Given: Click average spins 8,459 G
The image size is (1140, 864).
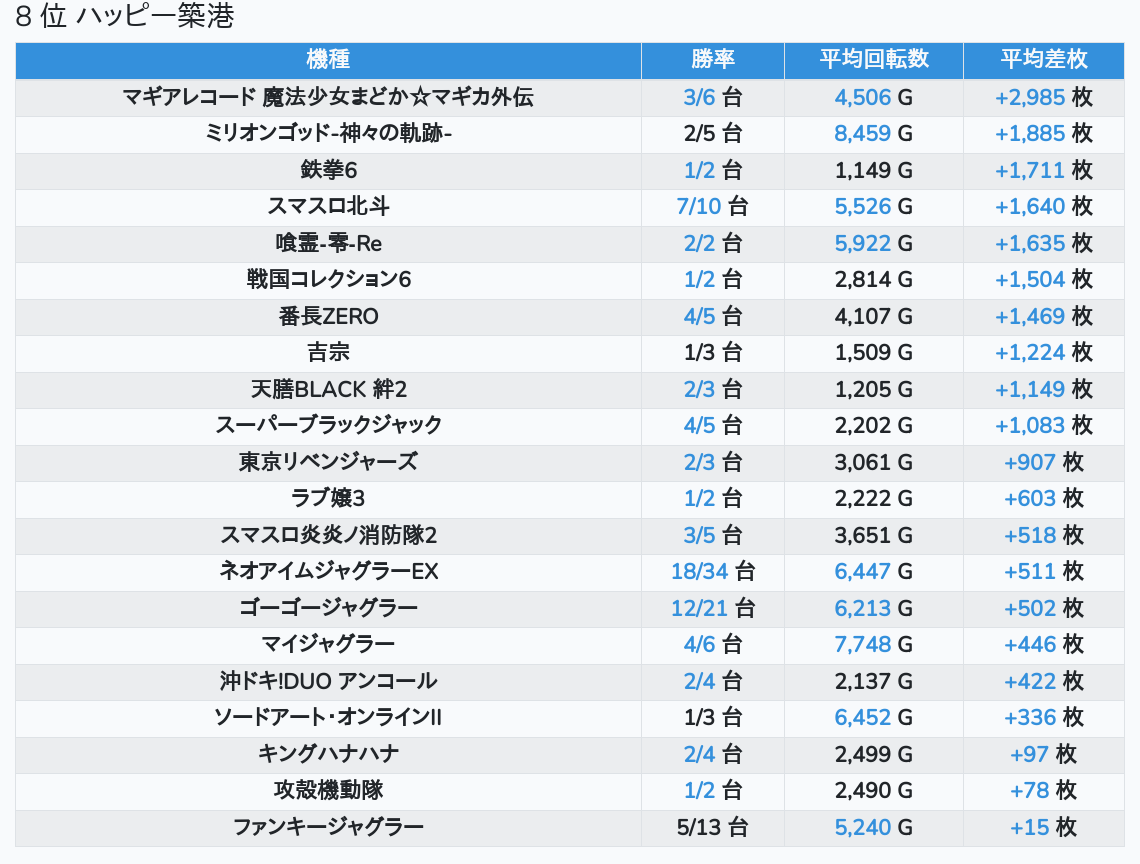Looking at the screenshot, I should [x=874, y=134].
